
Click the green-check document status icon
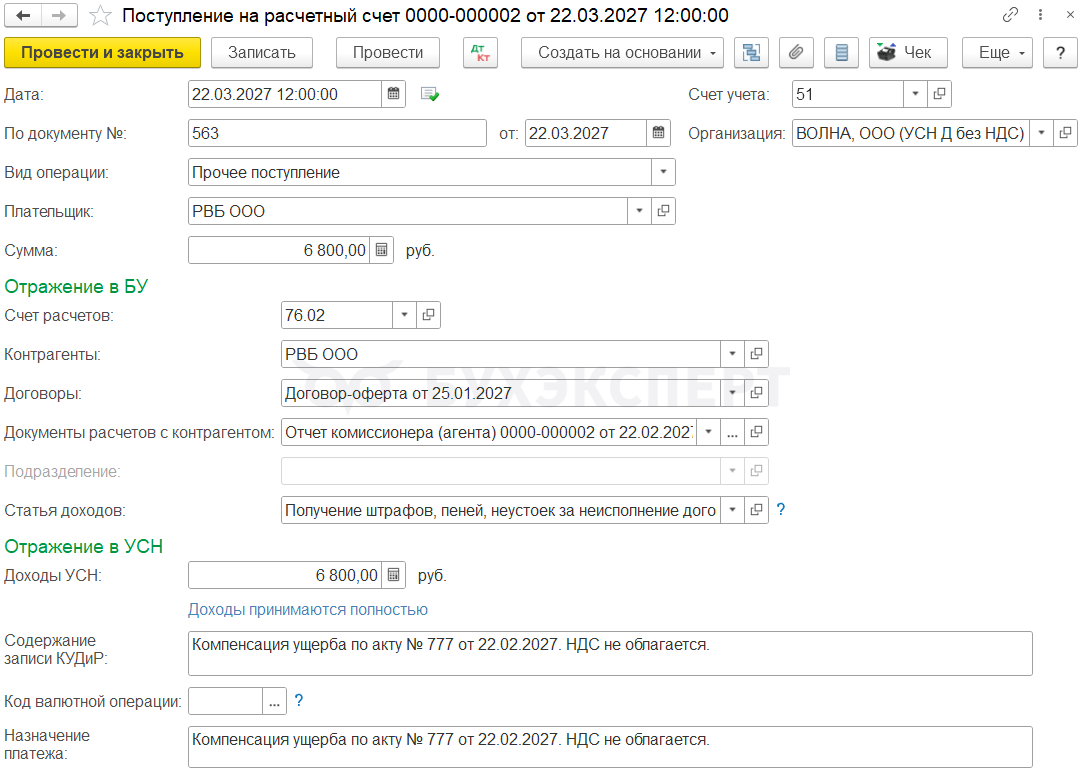430,95
